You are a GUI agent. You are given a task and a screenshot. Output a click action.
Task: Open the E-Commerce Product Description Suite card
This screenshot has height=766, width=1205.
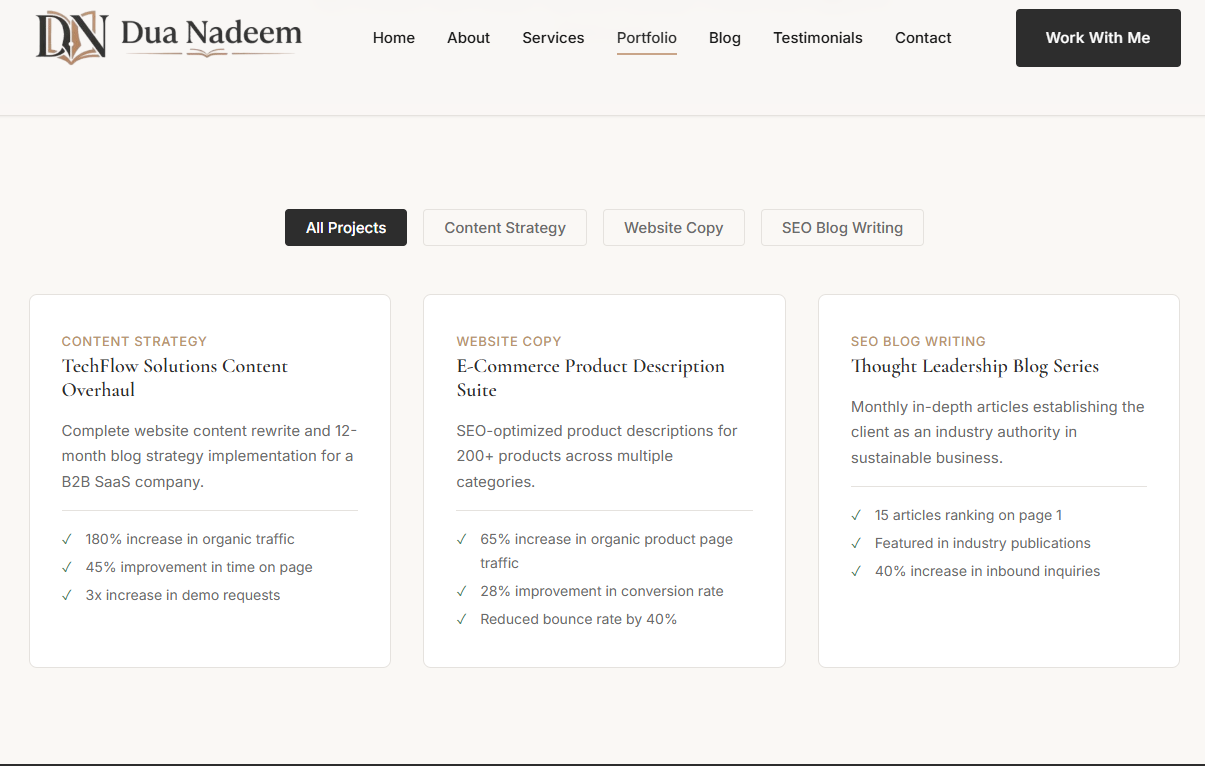click(x=604, y=480)
